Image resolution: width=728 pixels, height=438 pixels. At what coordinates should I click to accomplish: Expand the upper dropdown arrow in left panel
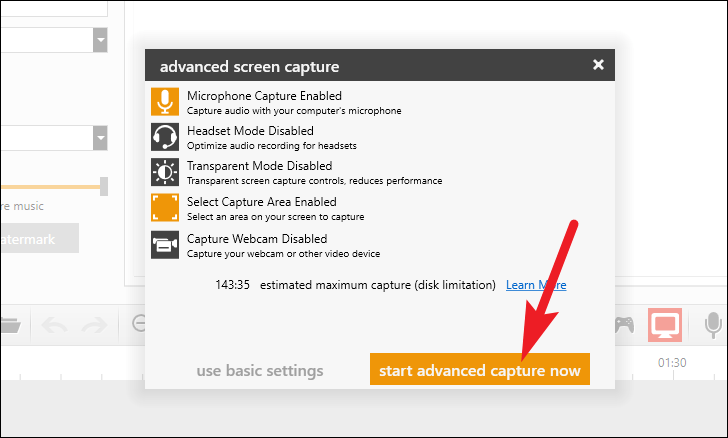pos(100,40)
